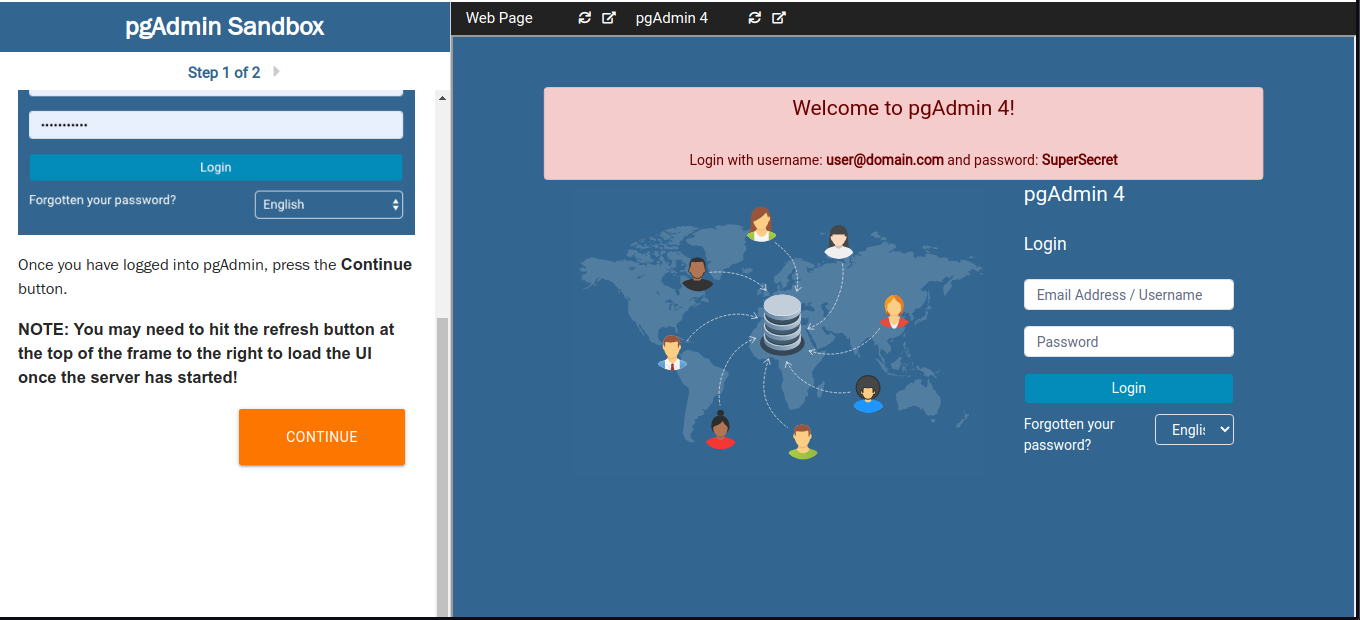Open the language dropdown in pgAdmin login
The height and width of the screenshot is (620, 1360).
(1194, 429)
